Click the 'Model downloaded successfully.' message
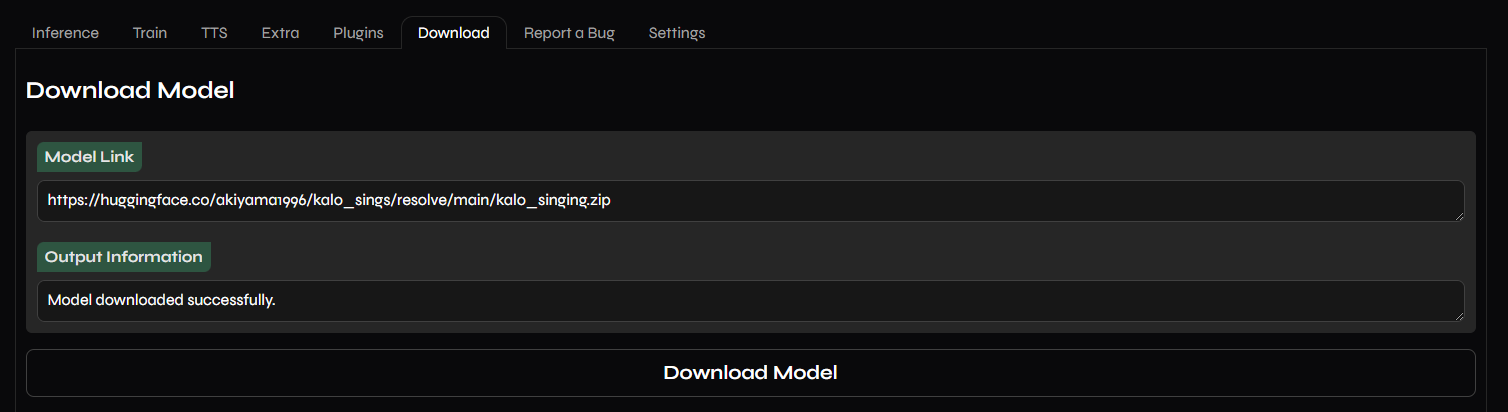1508x412 pixels. click(x=161, y=300)
